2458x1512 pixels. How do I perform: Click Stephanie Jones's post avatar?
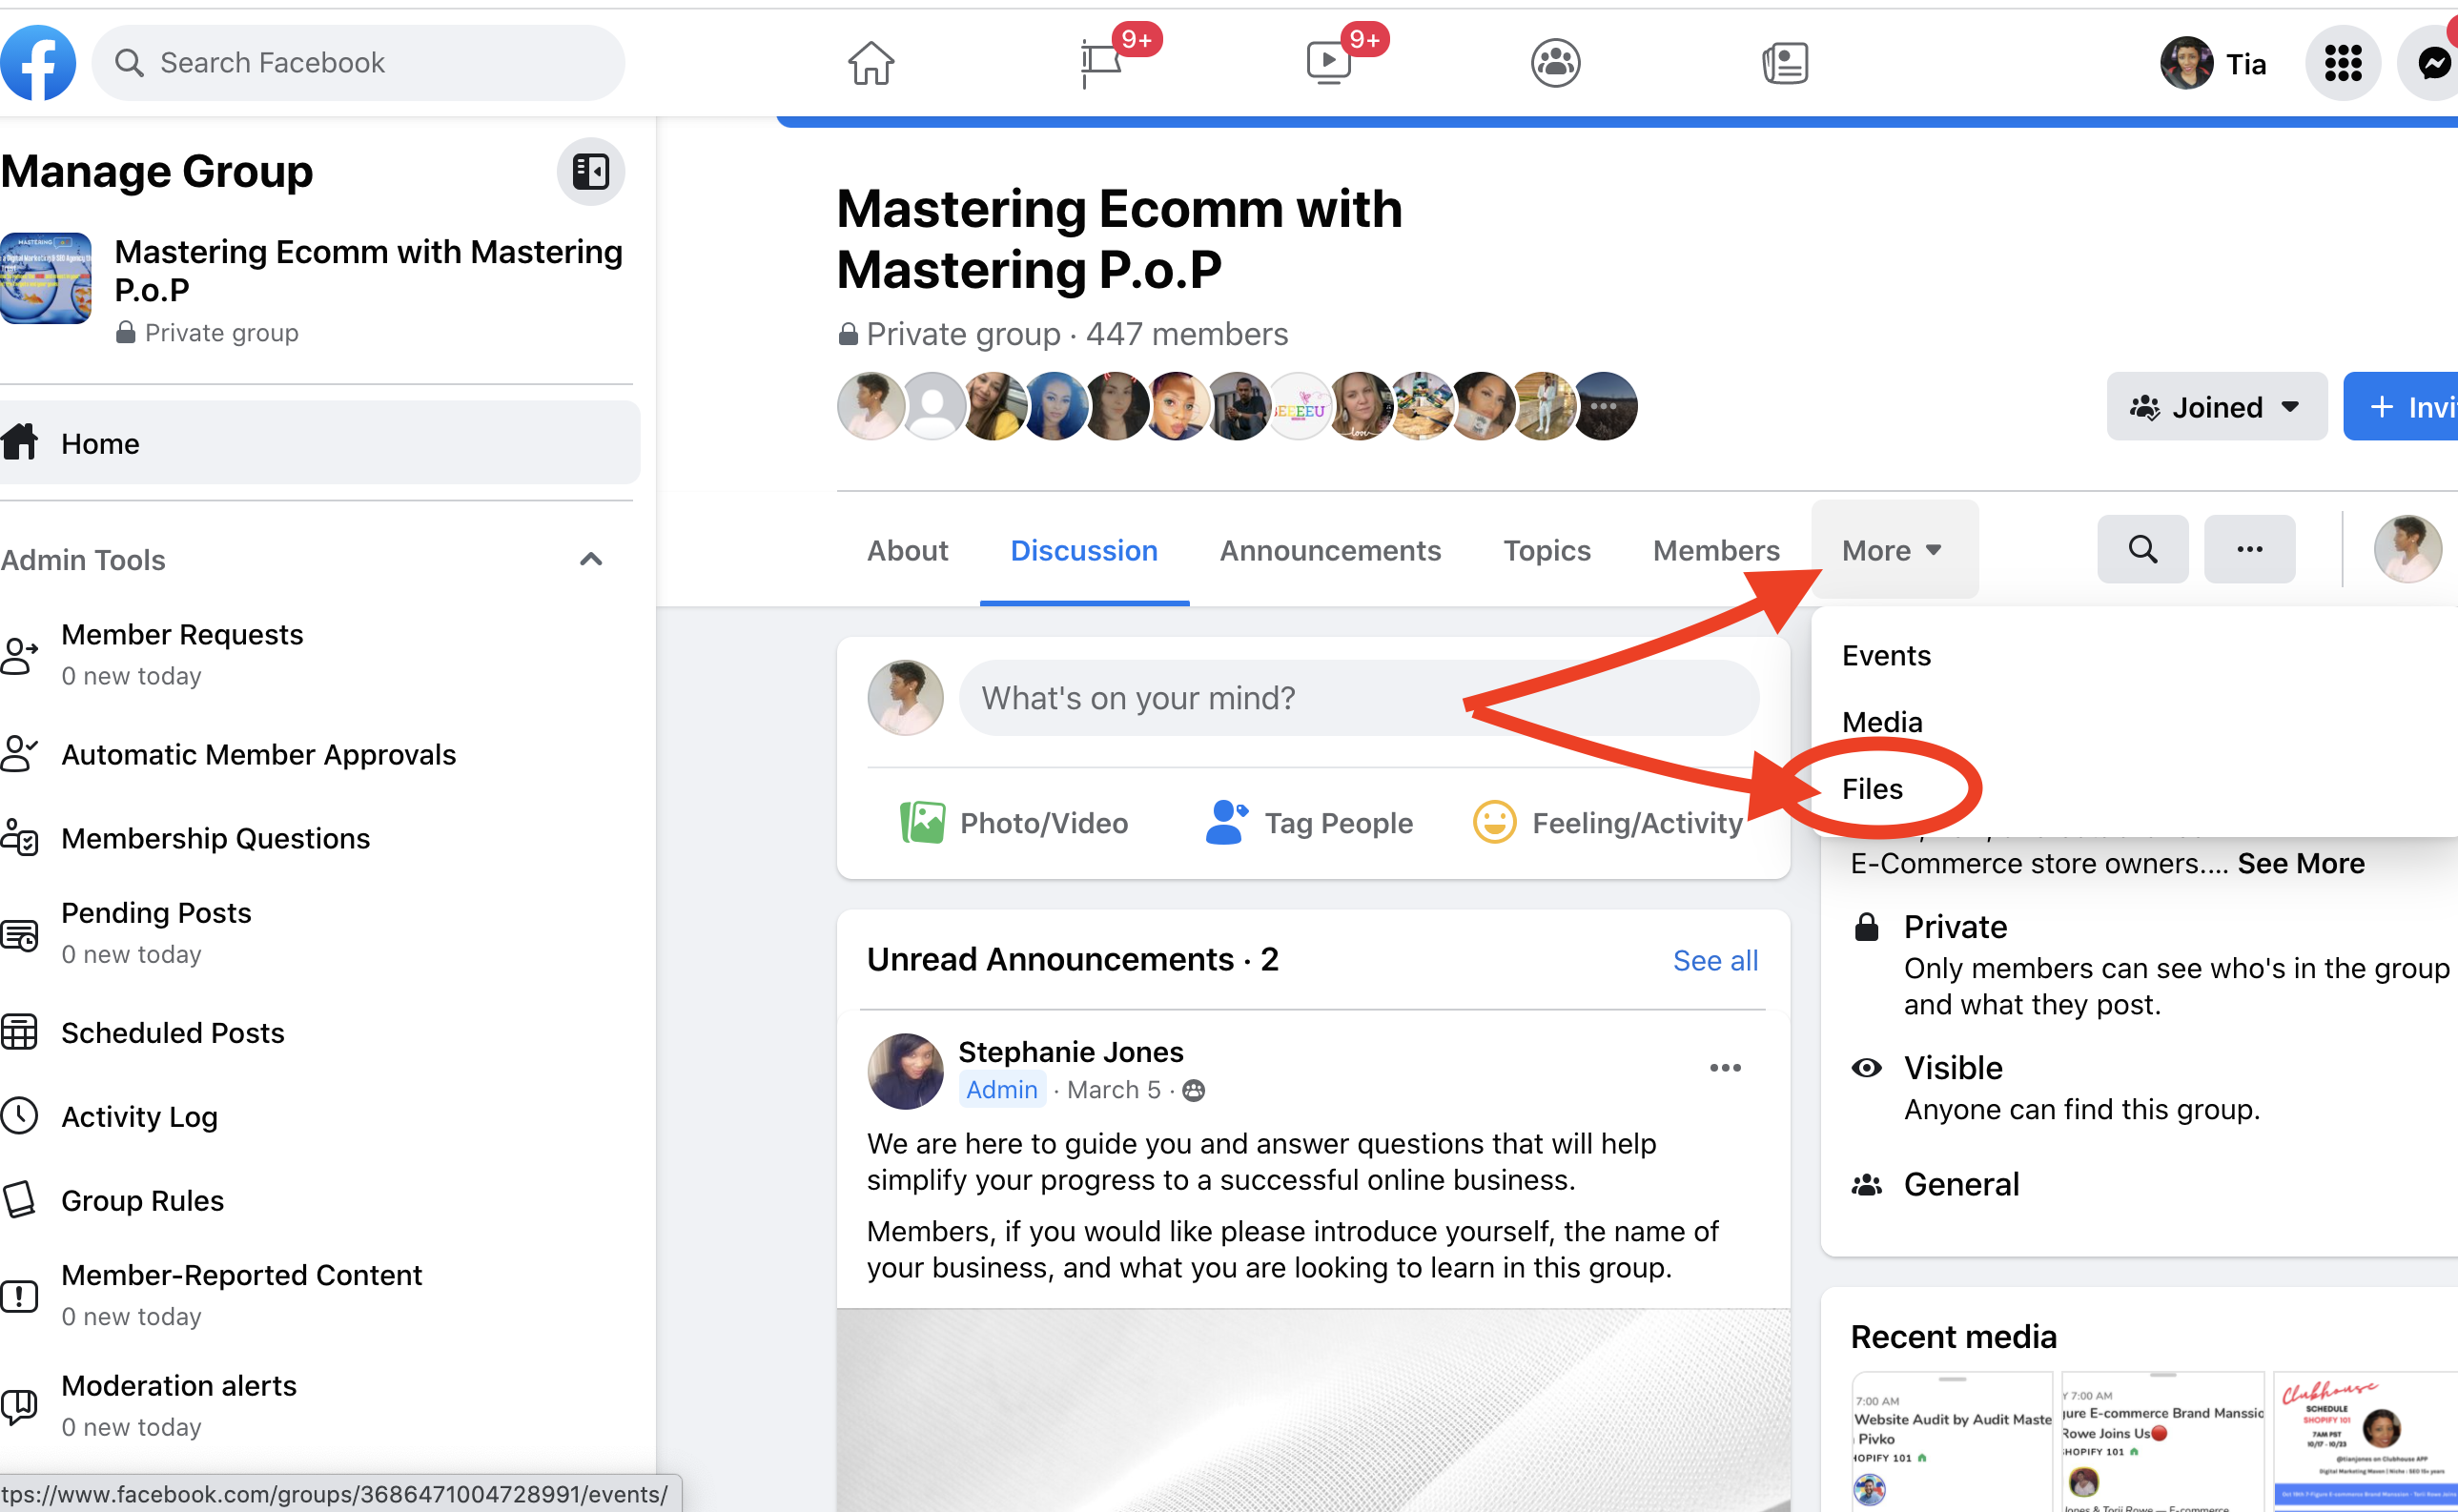pos(905,1071)
